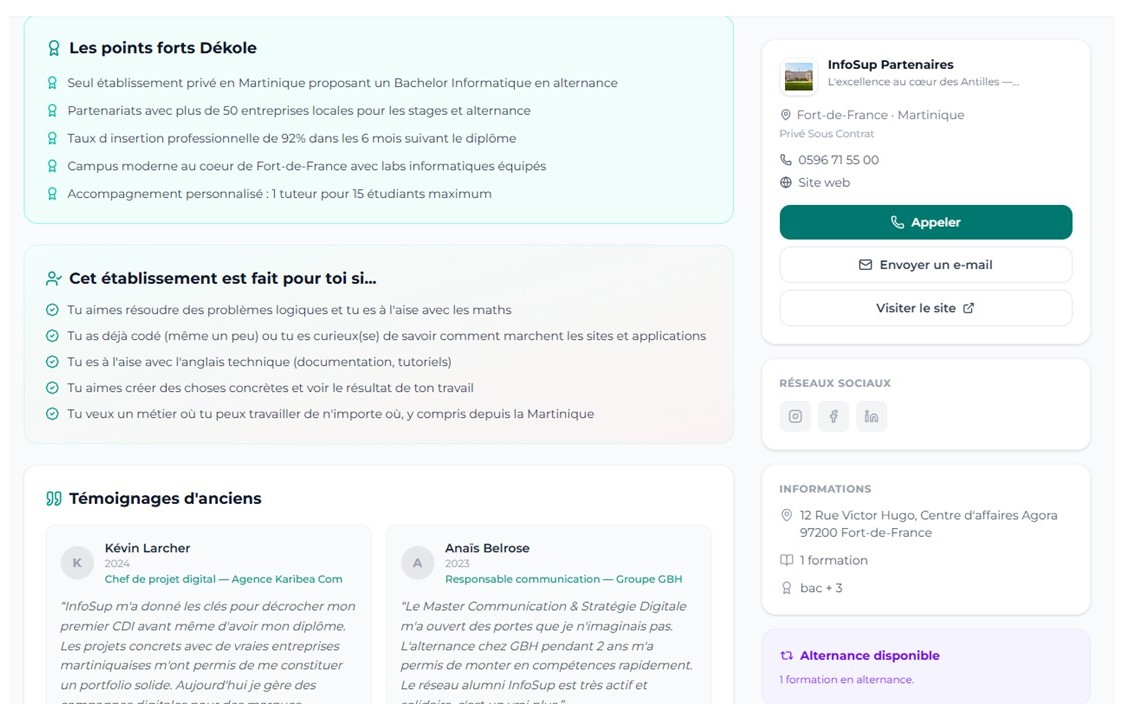Click the InfoSup Partenaires logo thumbnail
The height and width of the screenshot is (720, 1126).
[798, 76]
